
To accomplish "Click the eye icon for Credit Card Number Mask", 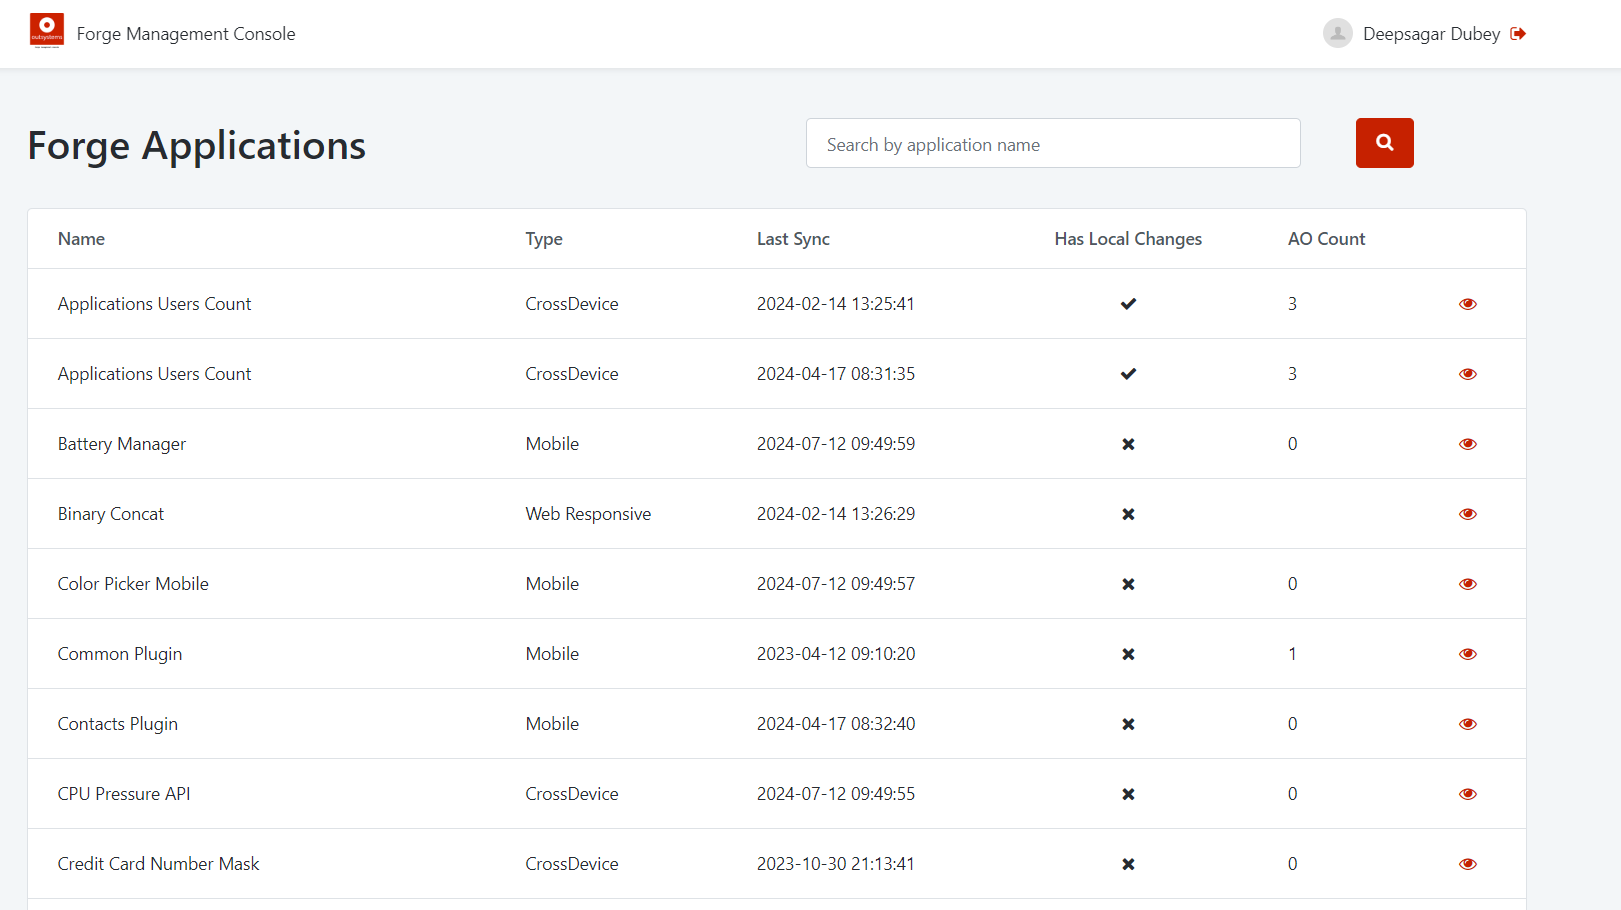I will pos(1467,863).
